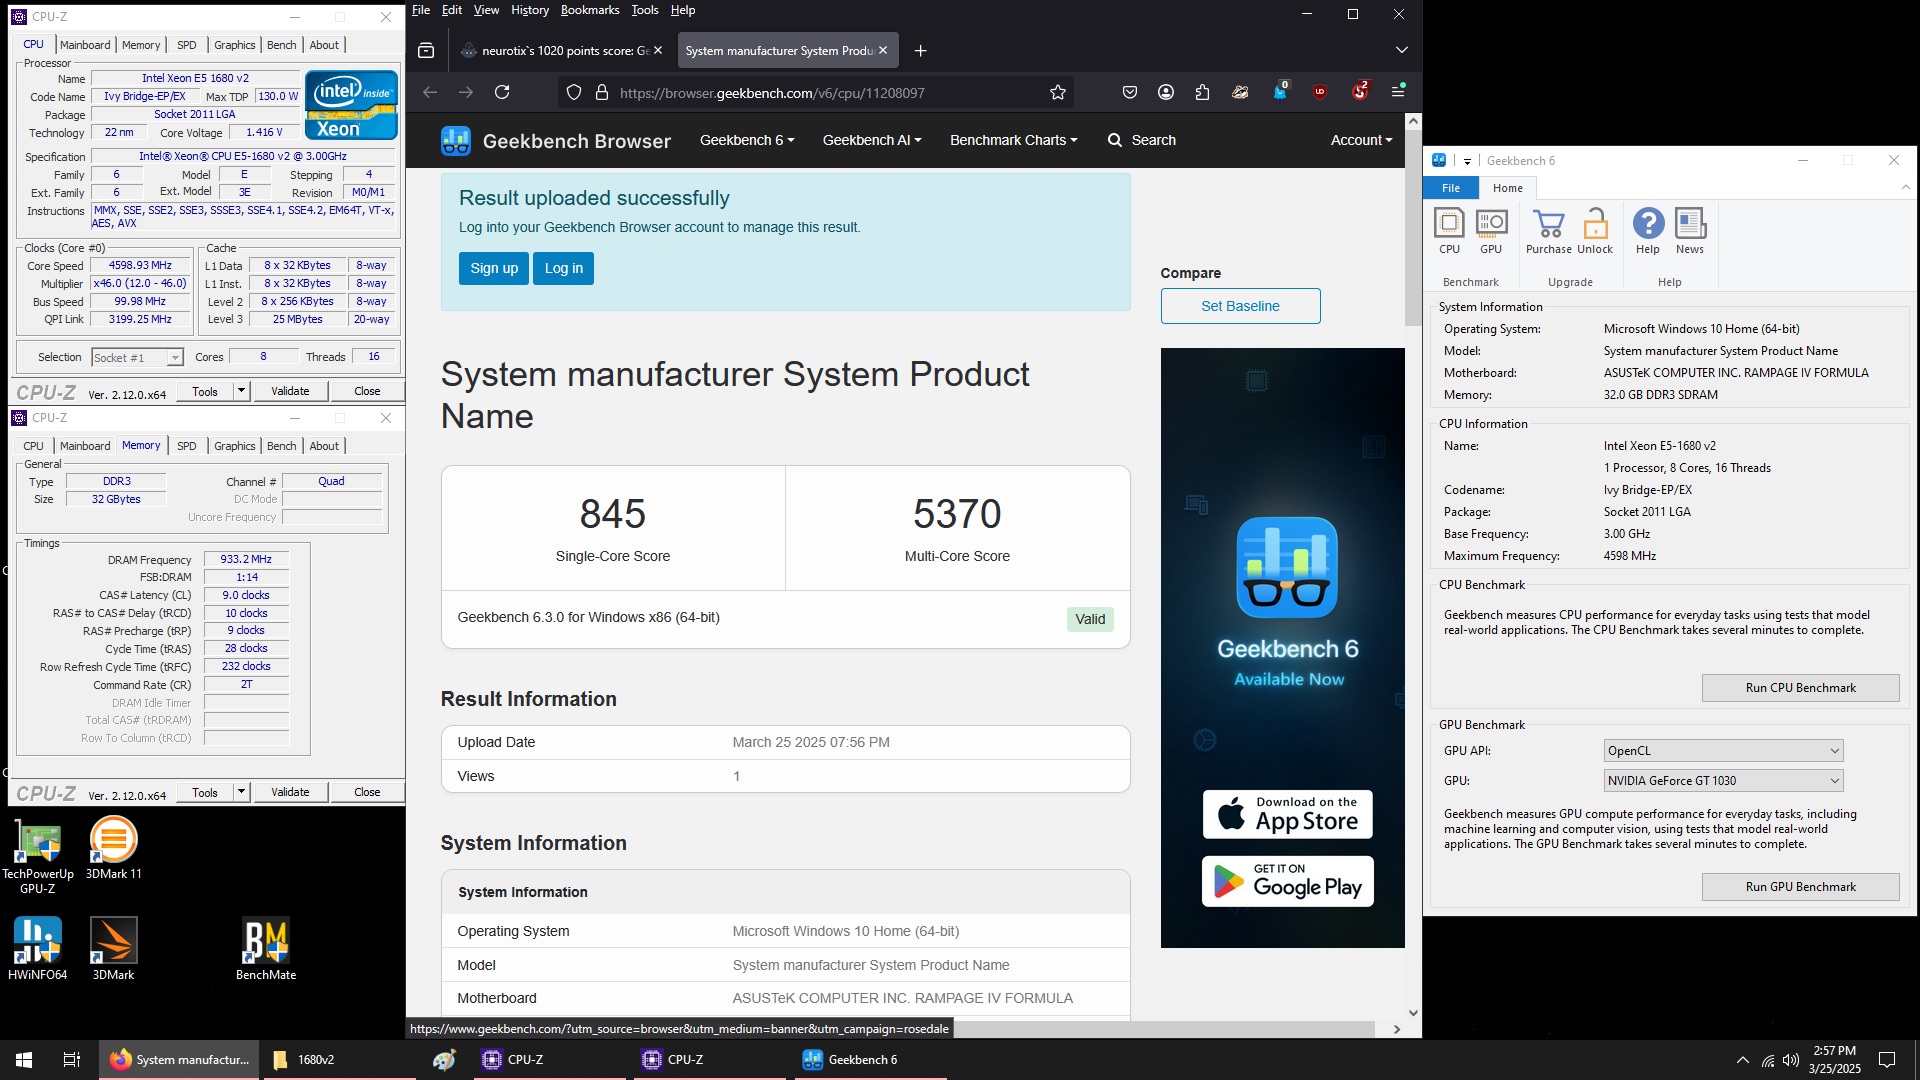Open a new Firefox tab with plus icon
The width and height of the screenshot is (1920, 1080).
(921, 51)
